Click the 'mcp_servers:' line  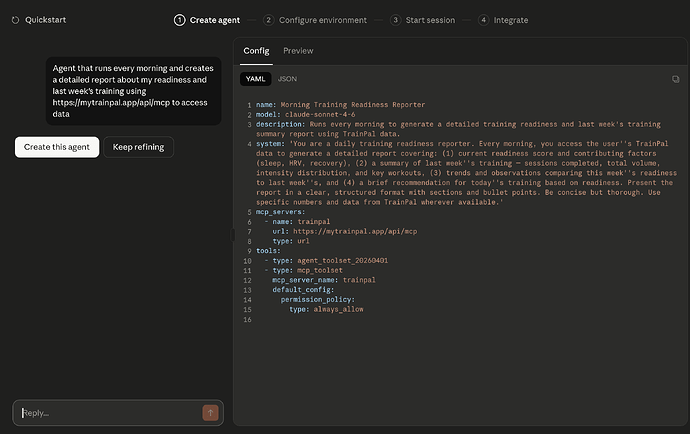(x=280, y=212)
